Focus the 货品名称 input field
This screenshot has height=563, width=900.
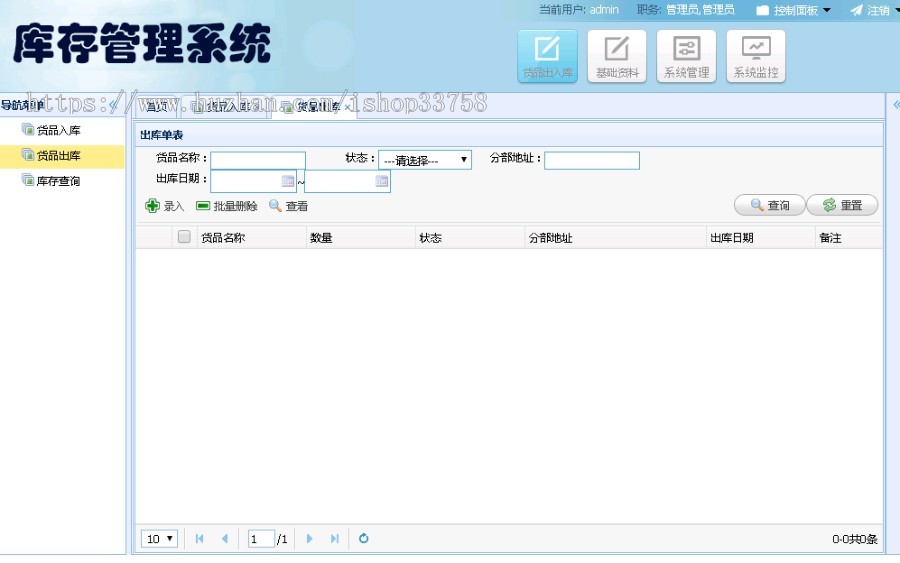tap(258, 160)
